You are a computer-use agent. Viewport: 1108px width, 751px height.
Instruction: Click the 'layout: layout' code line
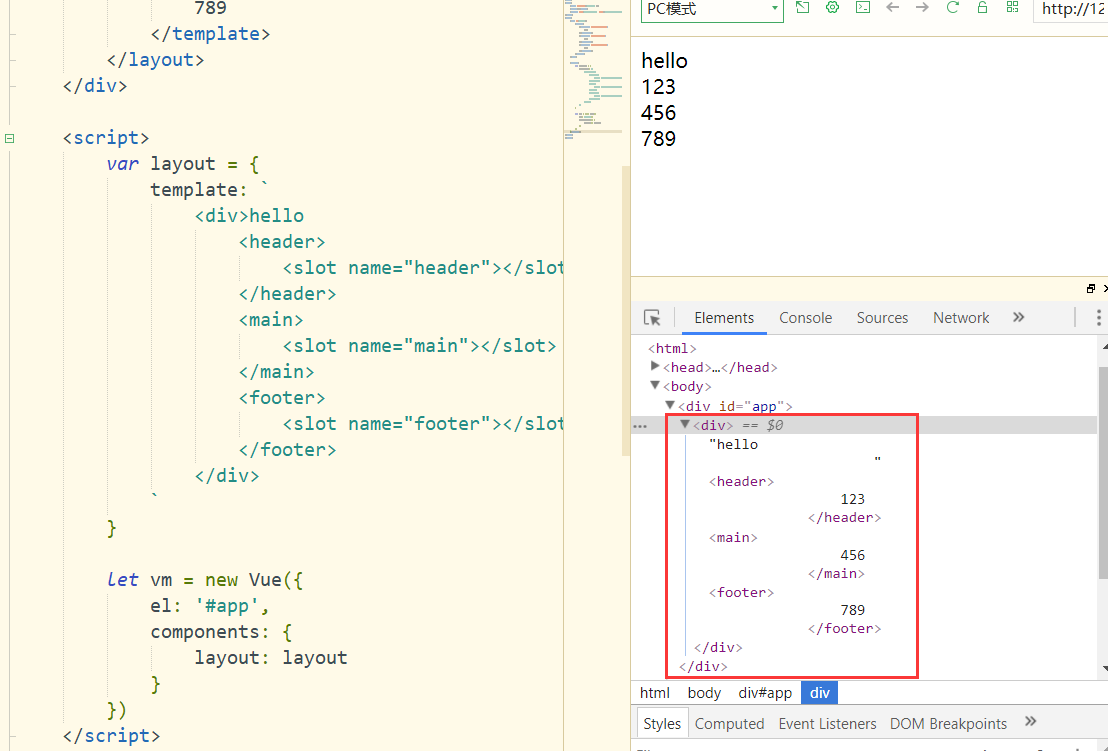click(x=271, y=658)
